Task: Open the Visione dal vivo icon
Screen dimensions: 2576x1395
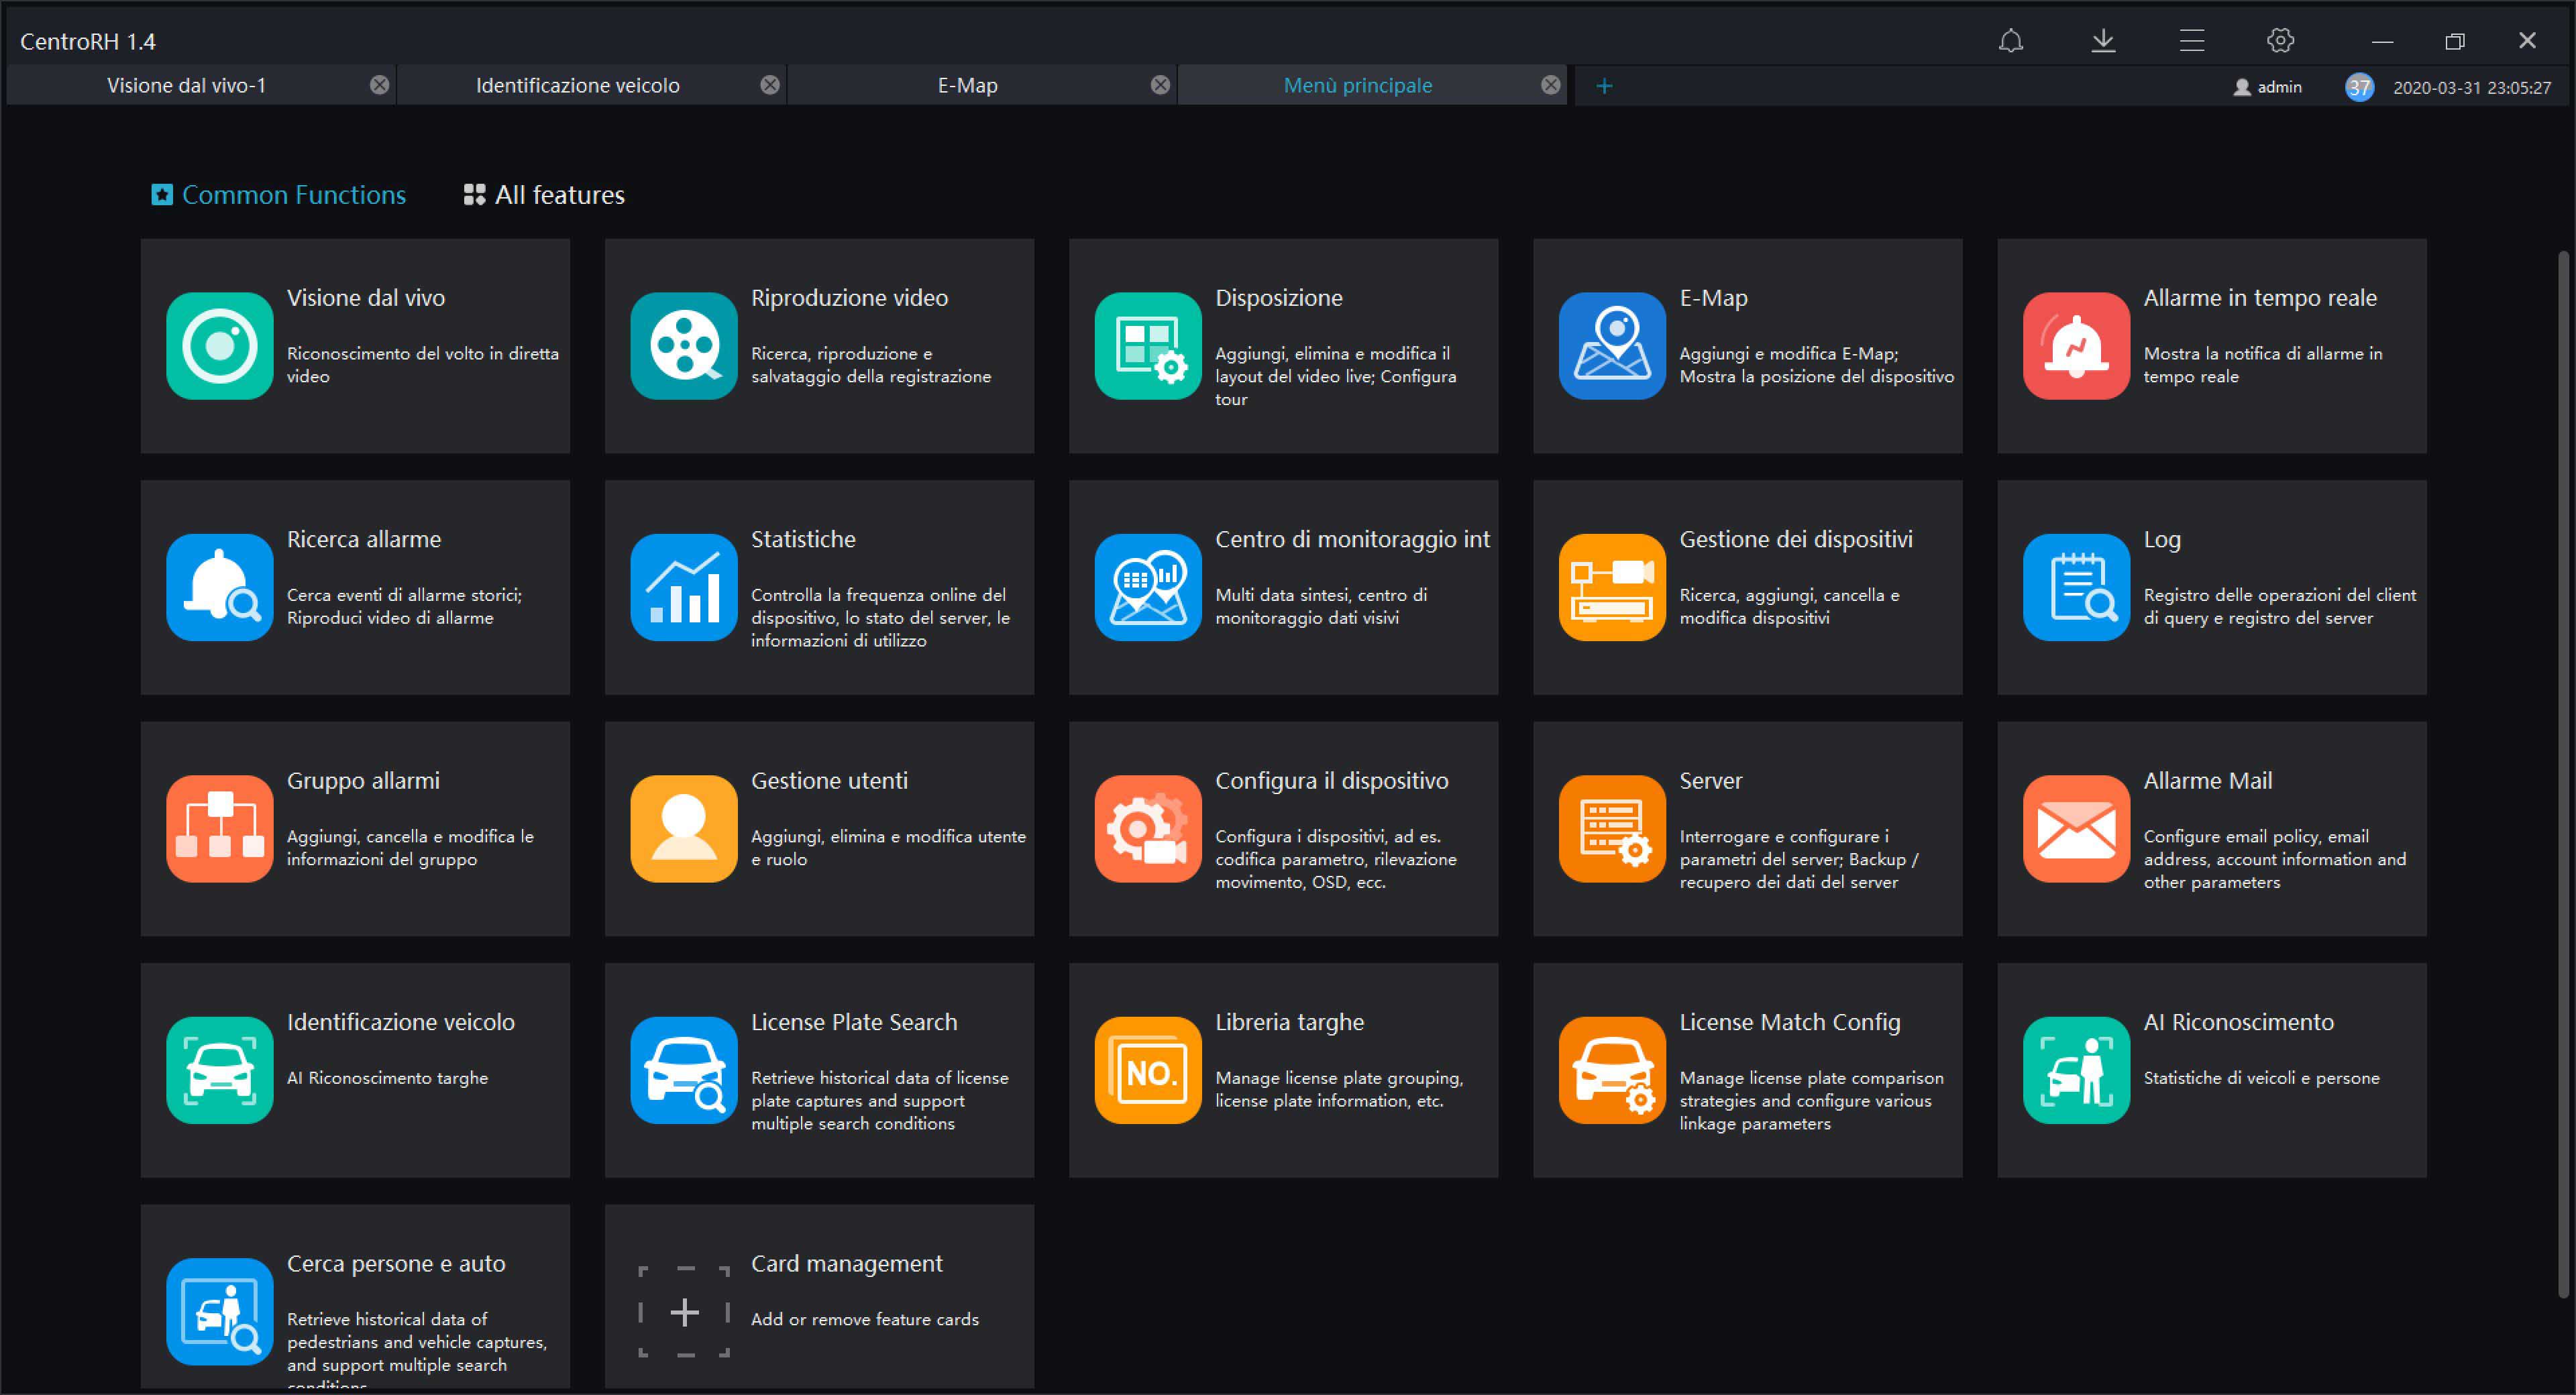Action: pos(219,345)
